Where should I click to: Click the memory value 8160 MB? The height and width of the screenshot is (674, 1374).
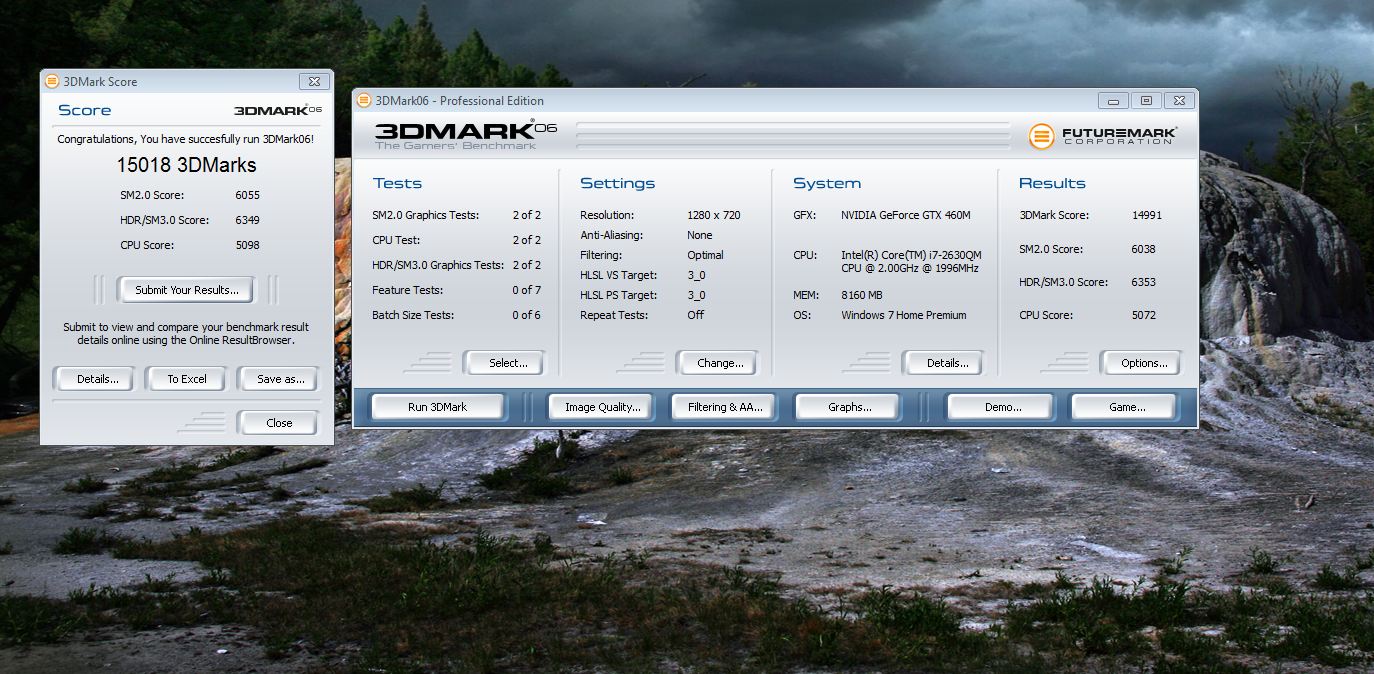(861, 295)
